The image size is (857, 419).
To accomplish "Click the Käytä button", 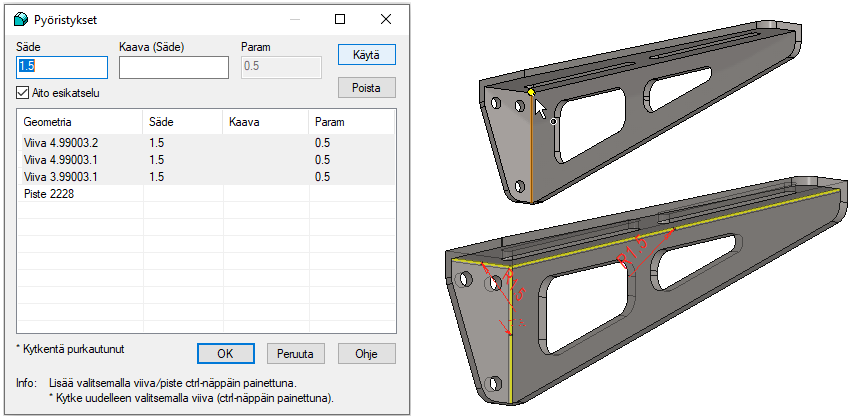I will pos(366,54).
